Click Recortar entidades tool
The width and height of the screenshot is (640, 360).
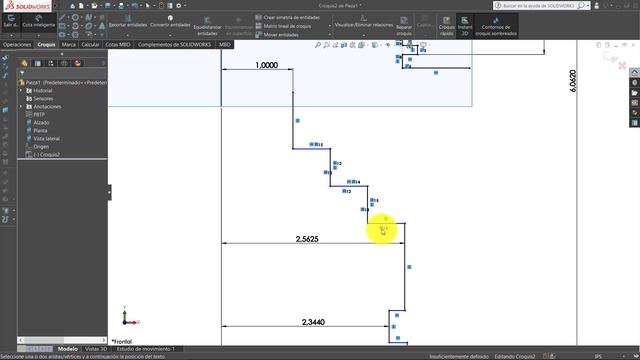pyautogui.click(x=128, y=21)
